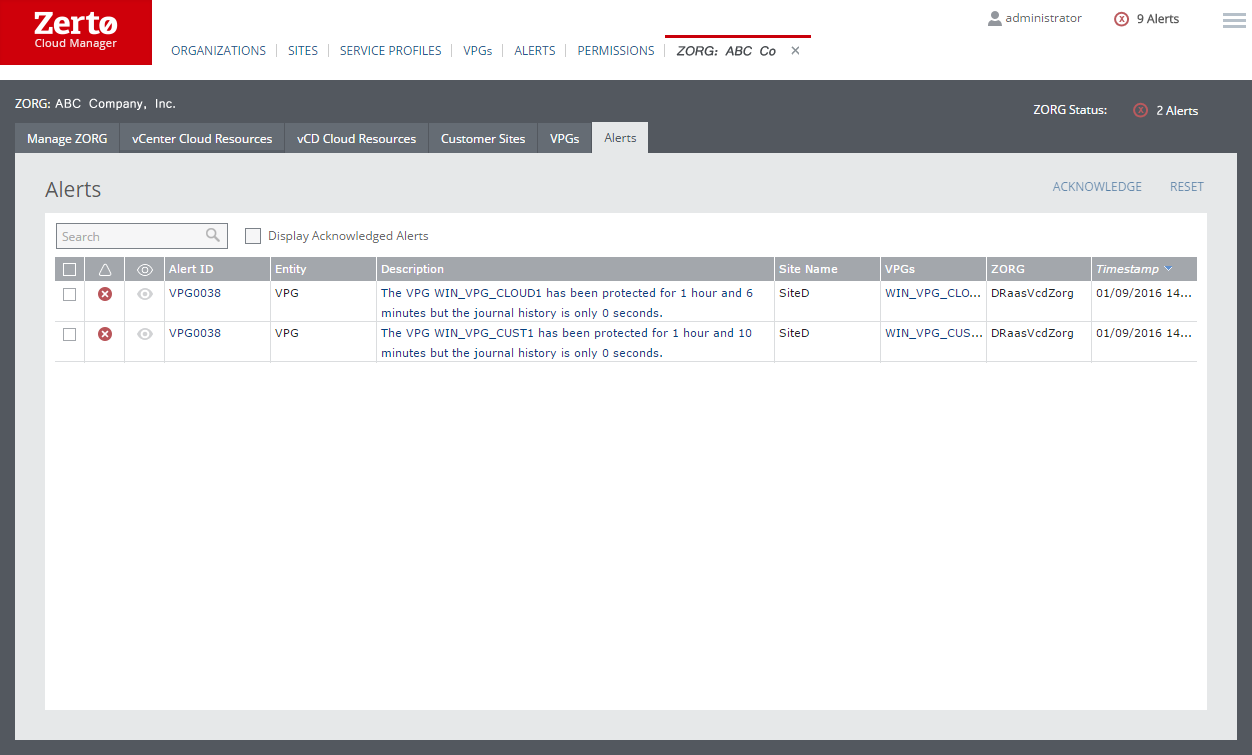
Task: Open the ORGANIZATIONS menu
Action: 219,51
